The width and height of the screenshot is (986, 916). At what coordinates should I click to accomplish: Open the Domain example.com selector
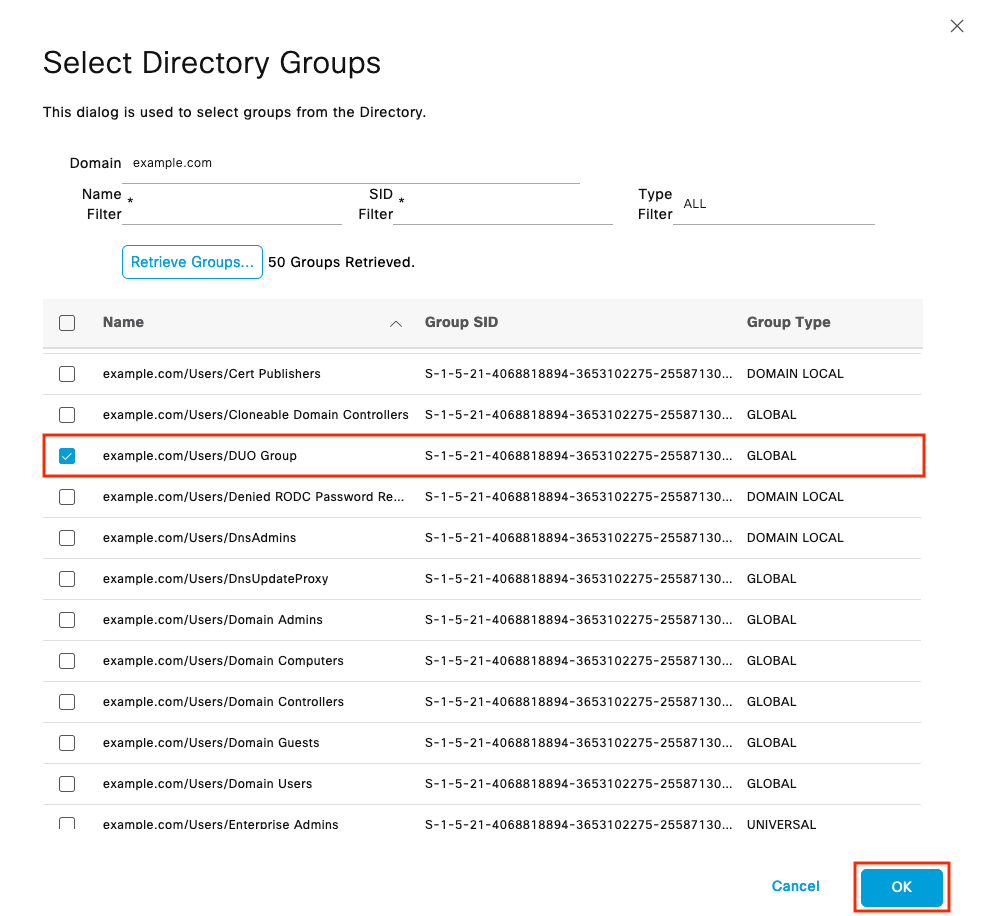click(x=350, y=163)
